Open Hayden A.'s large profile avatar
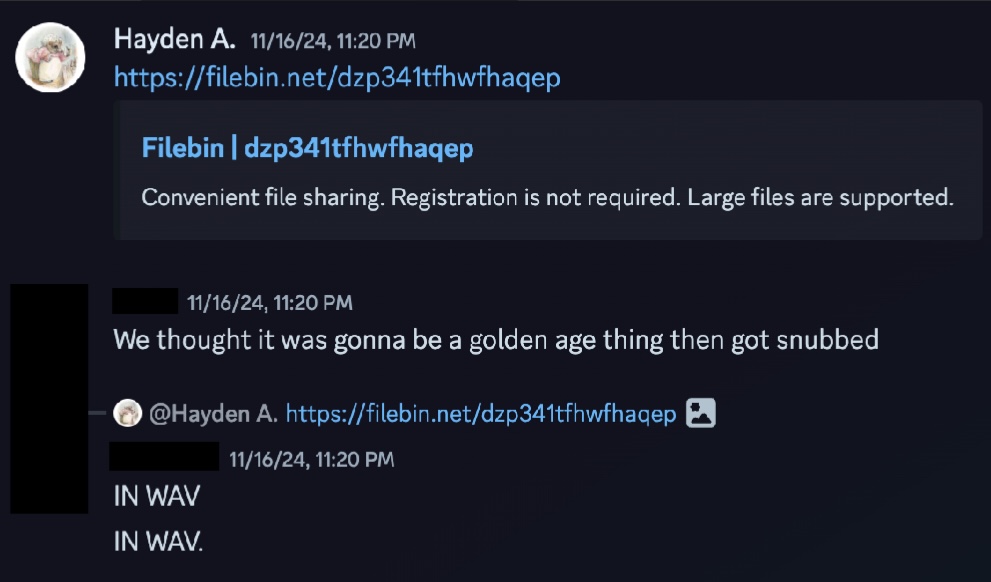The width and height of the screenshot is (991, 582). coord(50,58)
